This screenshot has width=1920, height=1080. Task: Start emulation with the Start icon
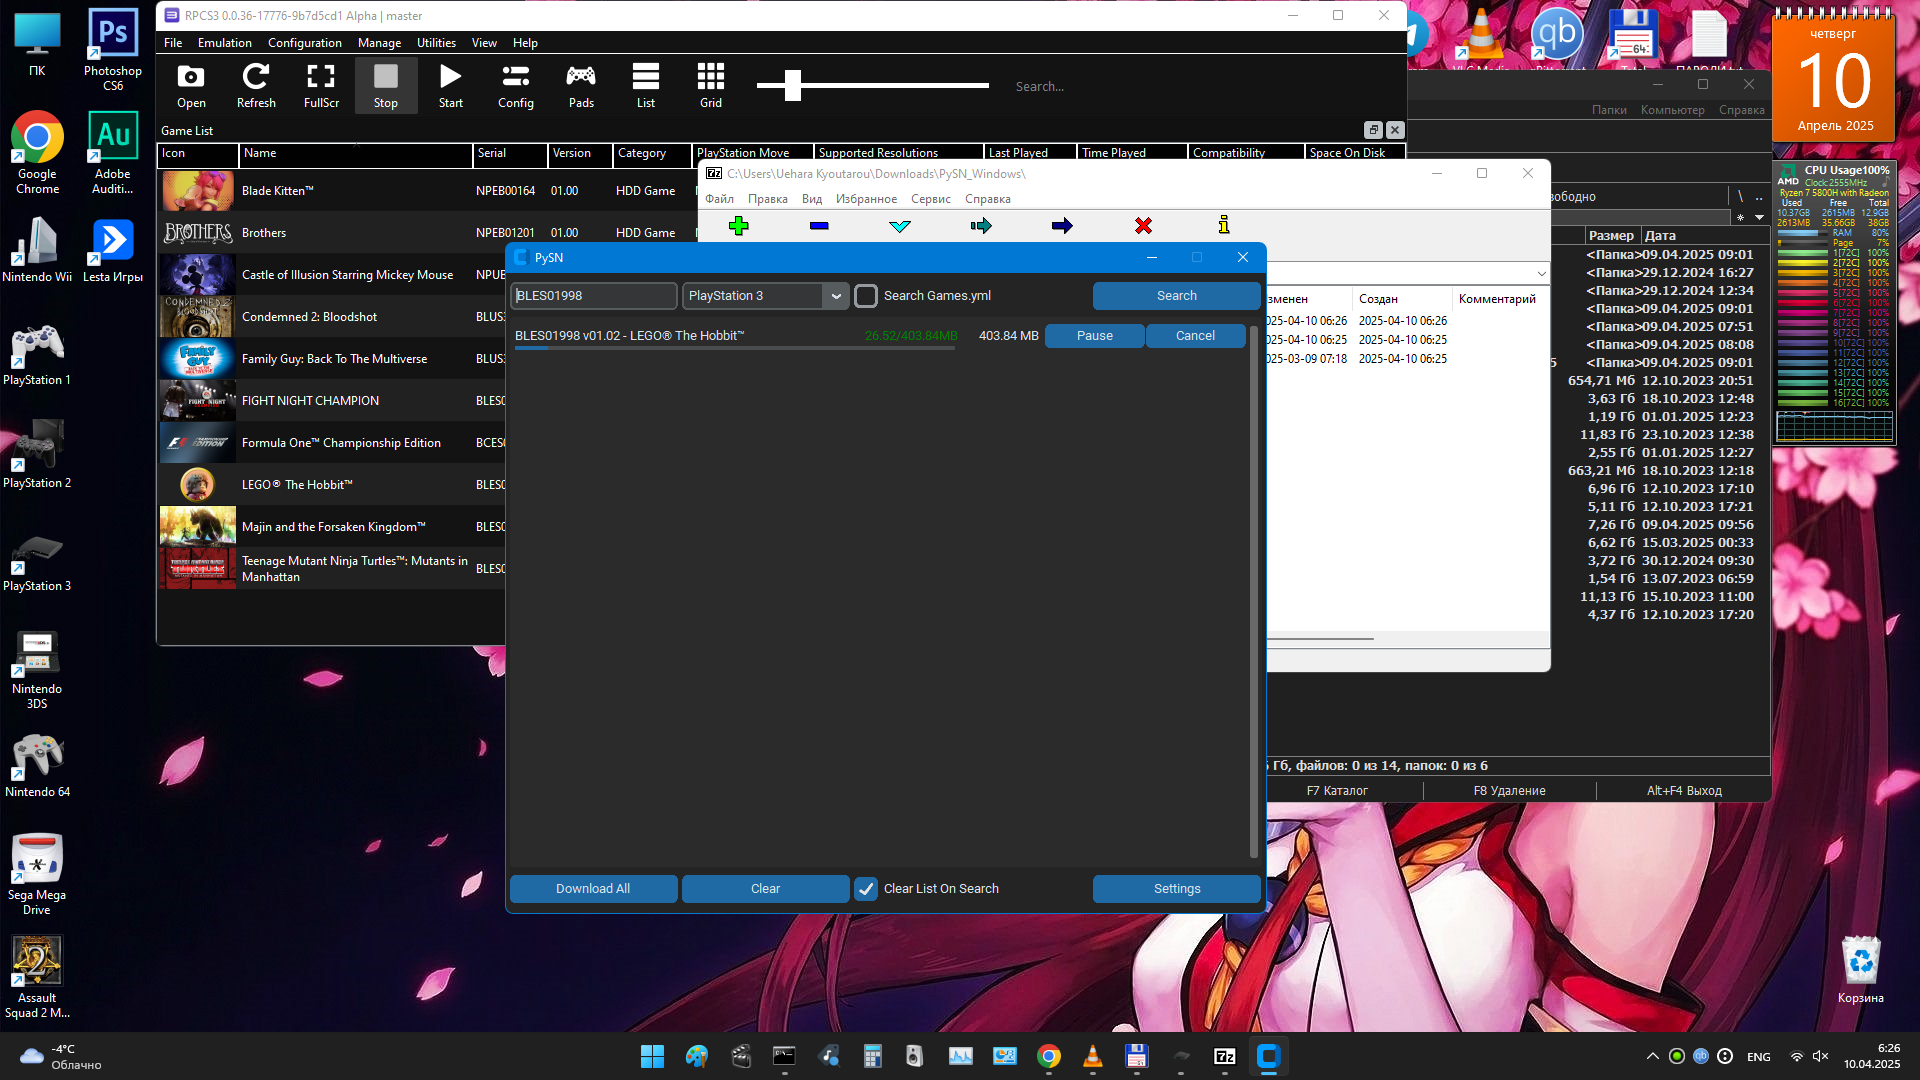click(x=451, y=86)
